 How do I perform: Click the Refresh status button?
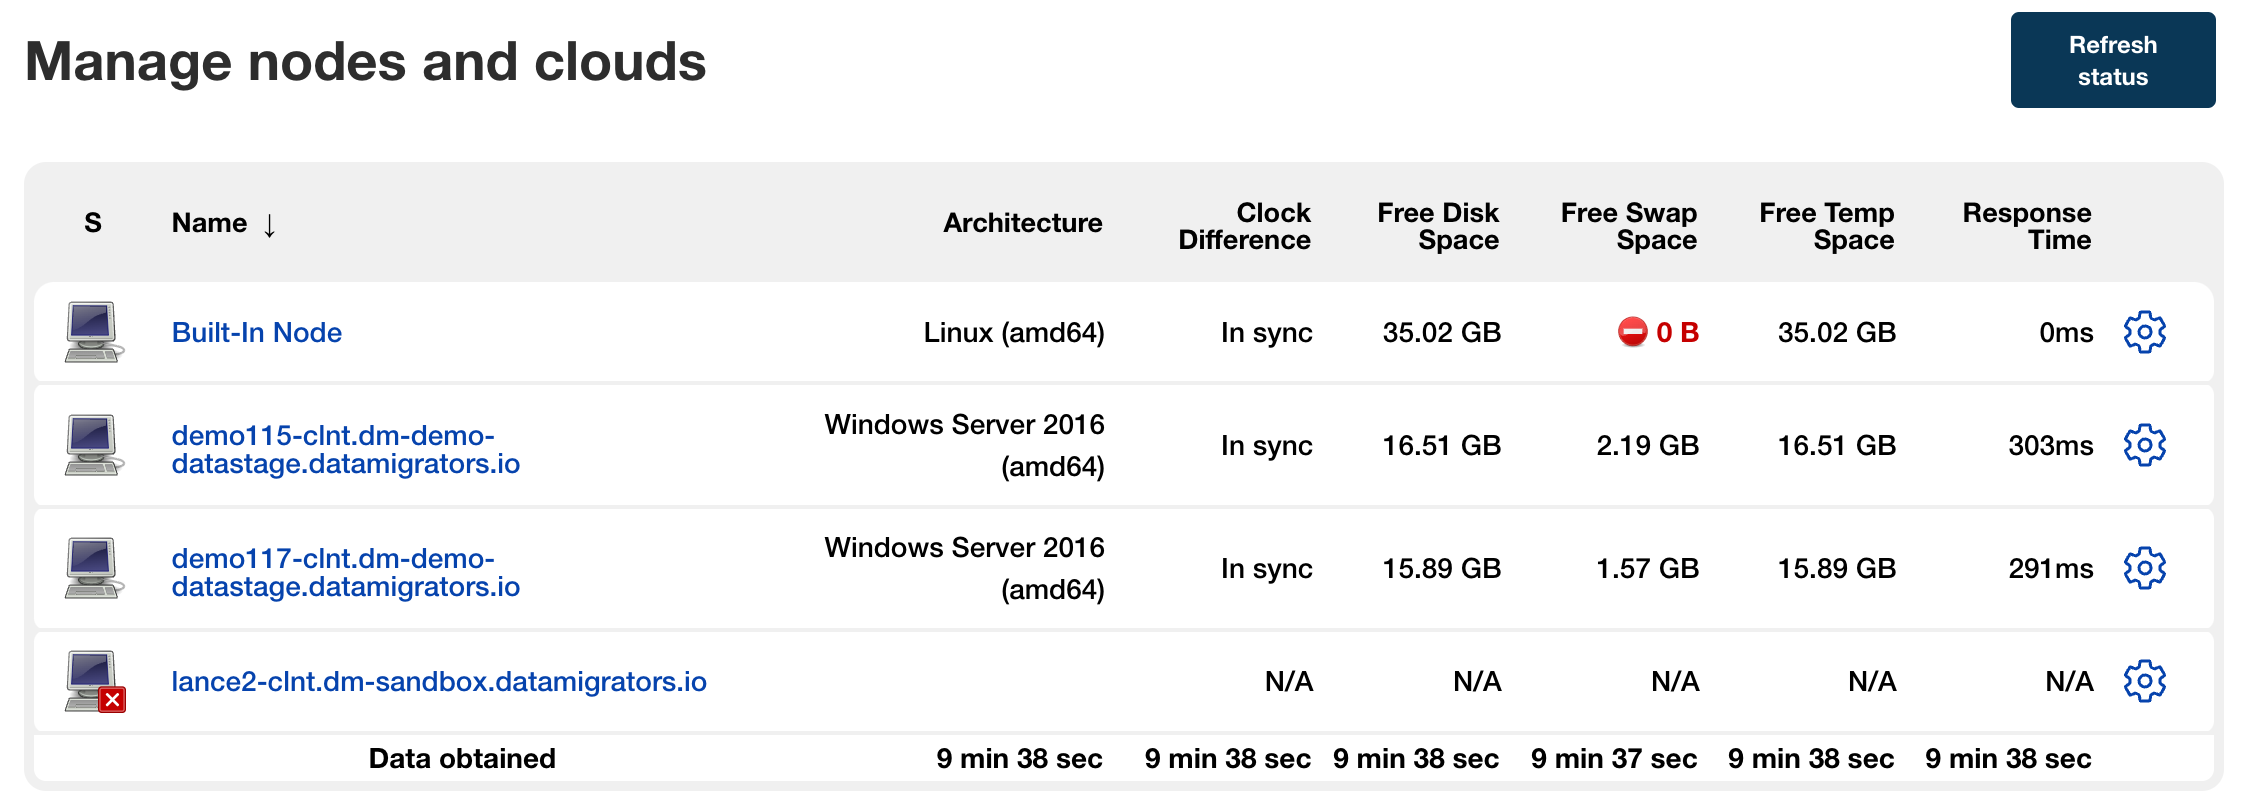2112,60
